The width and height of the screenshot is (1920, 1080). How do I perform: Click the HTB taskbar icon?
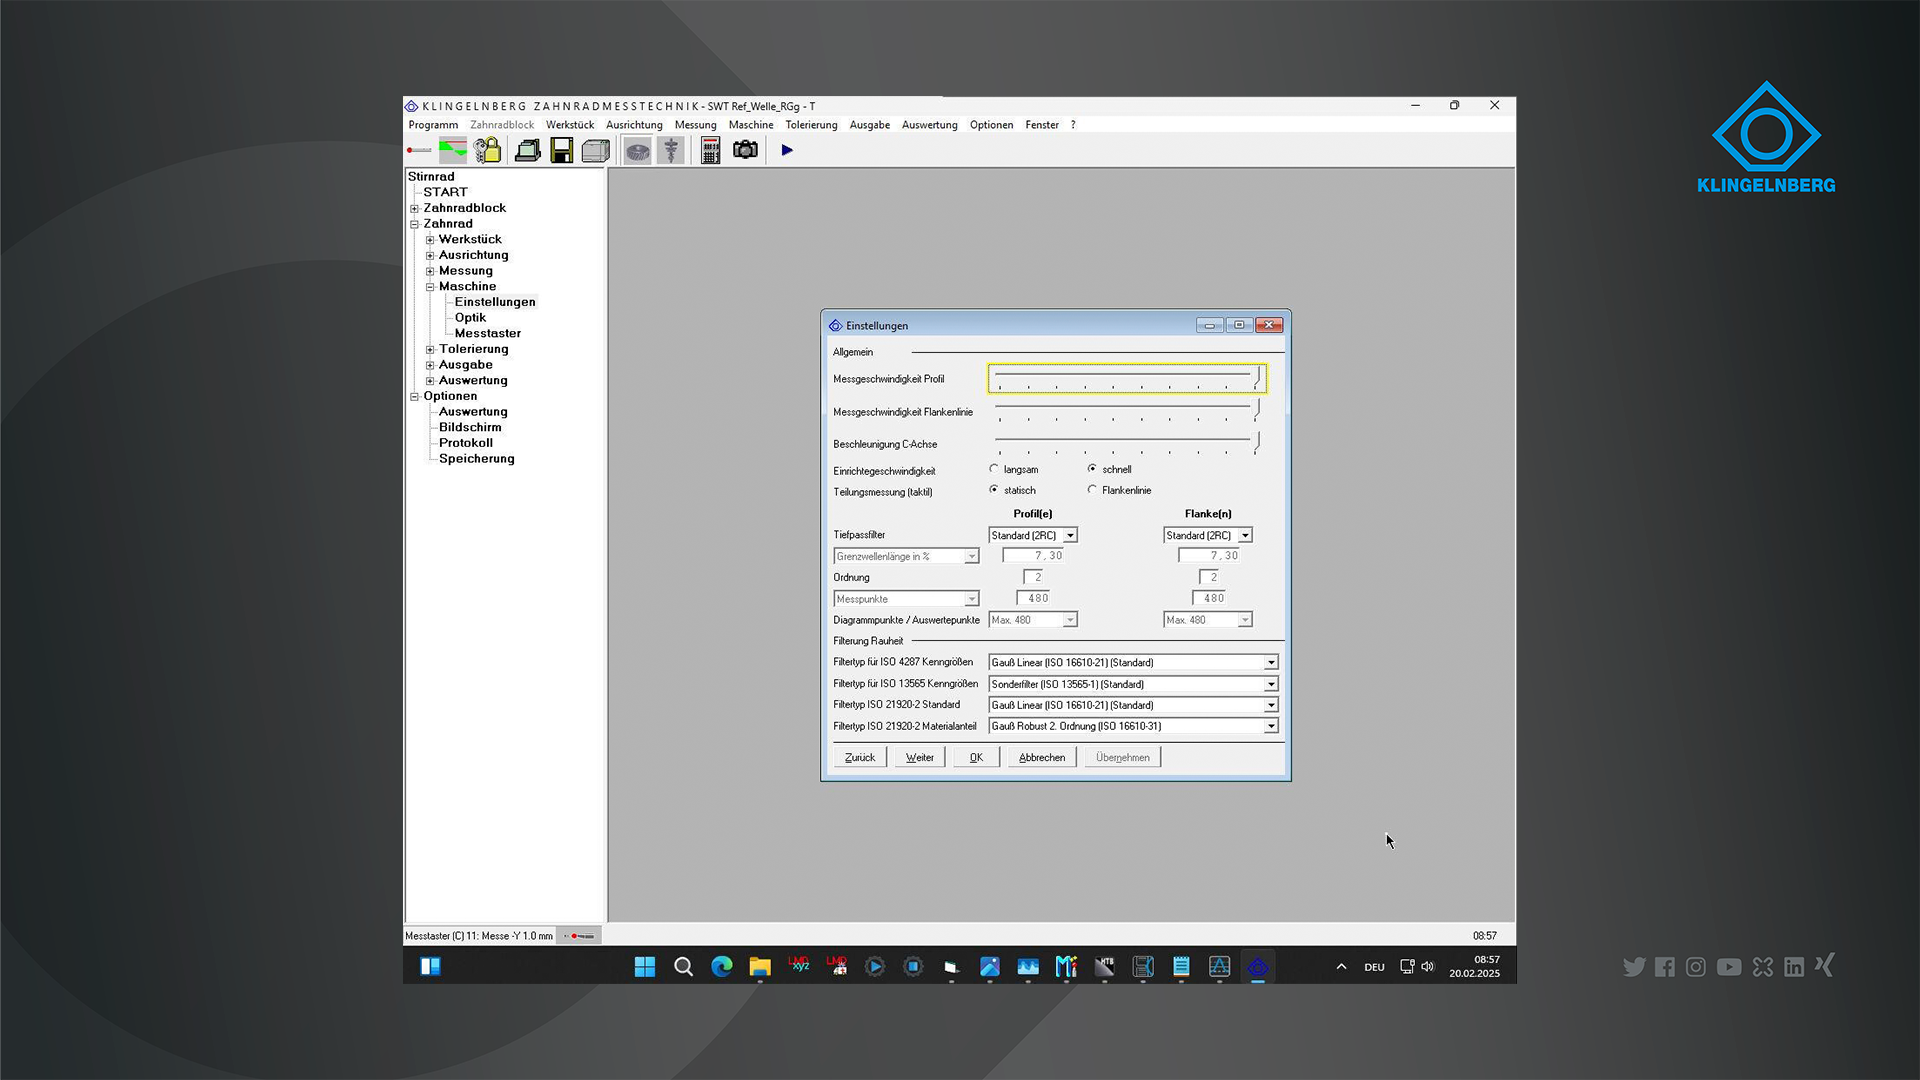[x=1105, y=966]
